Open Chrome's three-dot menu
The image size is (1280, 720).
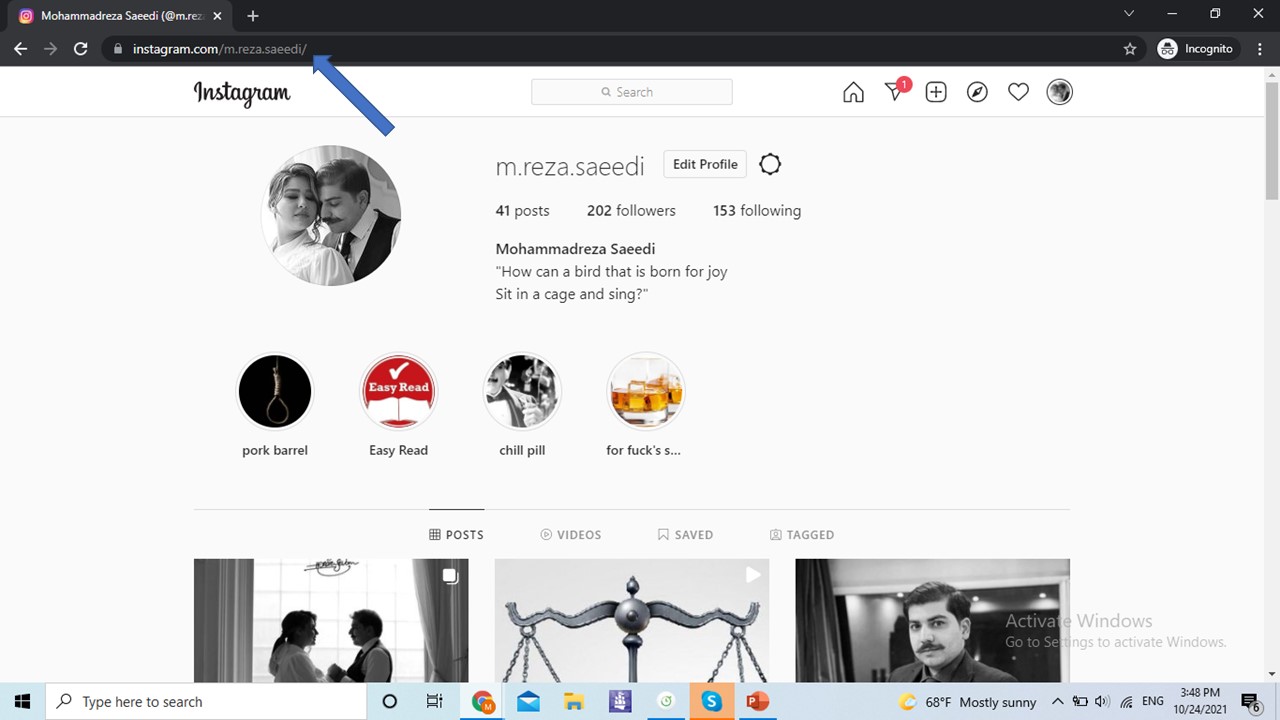tap(1259, 48)
